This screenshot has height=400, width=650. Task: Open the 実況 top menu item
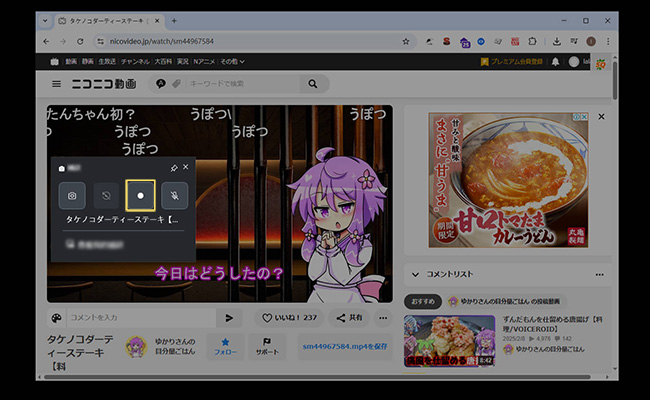tap(182, 61)
